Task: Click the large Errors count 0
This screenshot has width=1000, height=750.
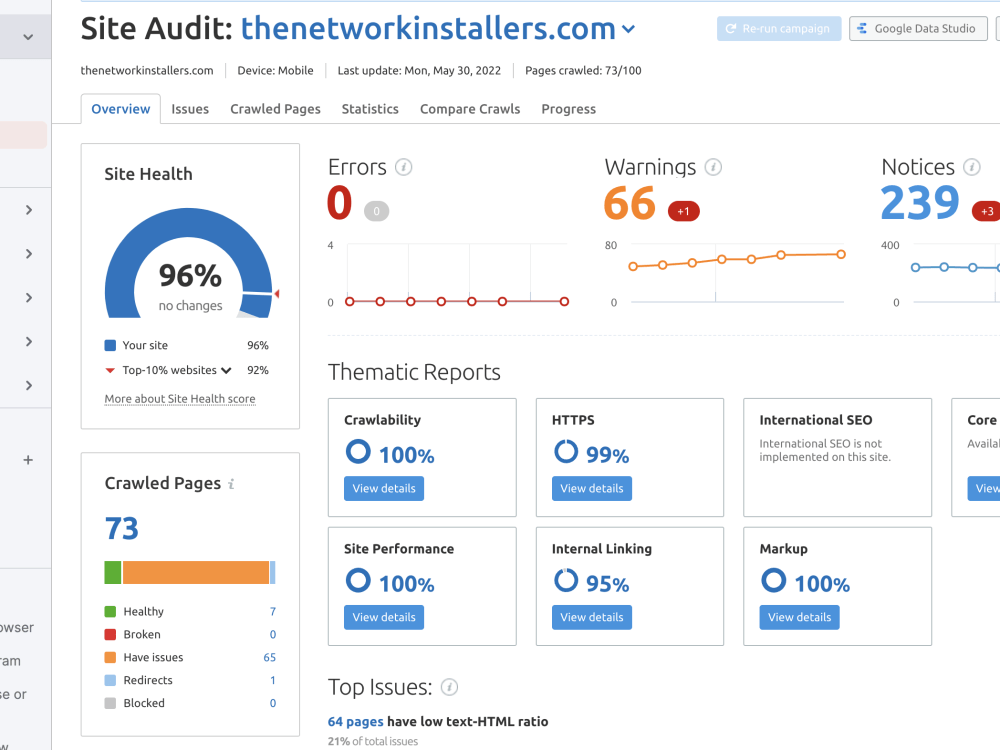Action: pyautogui.click(x=339, y=203)
